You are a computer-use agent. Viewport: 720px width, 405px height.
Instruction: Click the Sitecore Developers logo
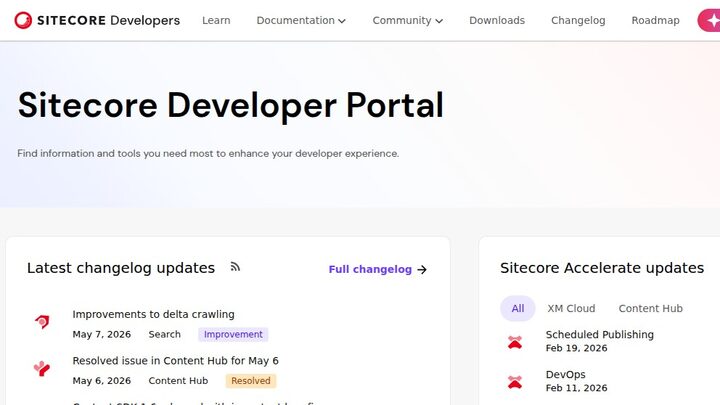tap(97, 20)
